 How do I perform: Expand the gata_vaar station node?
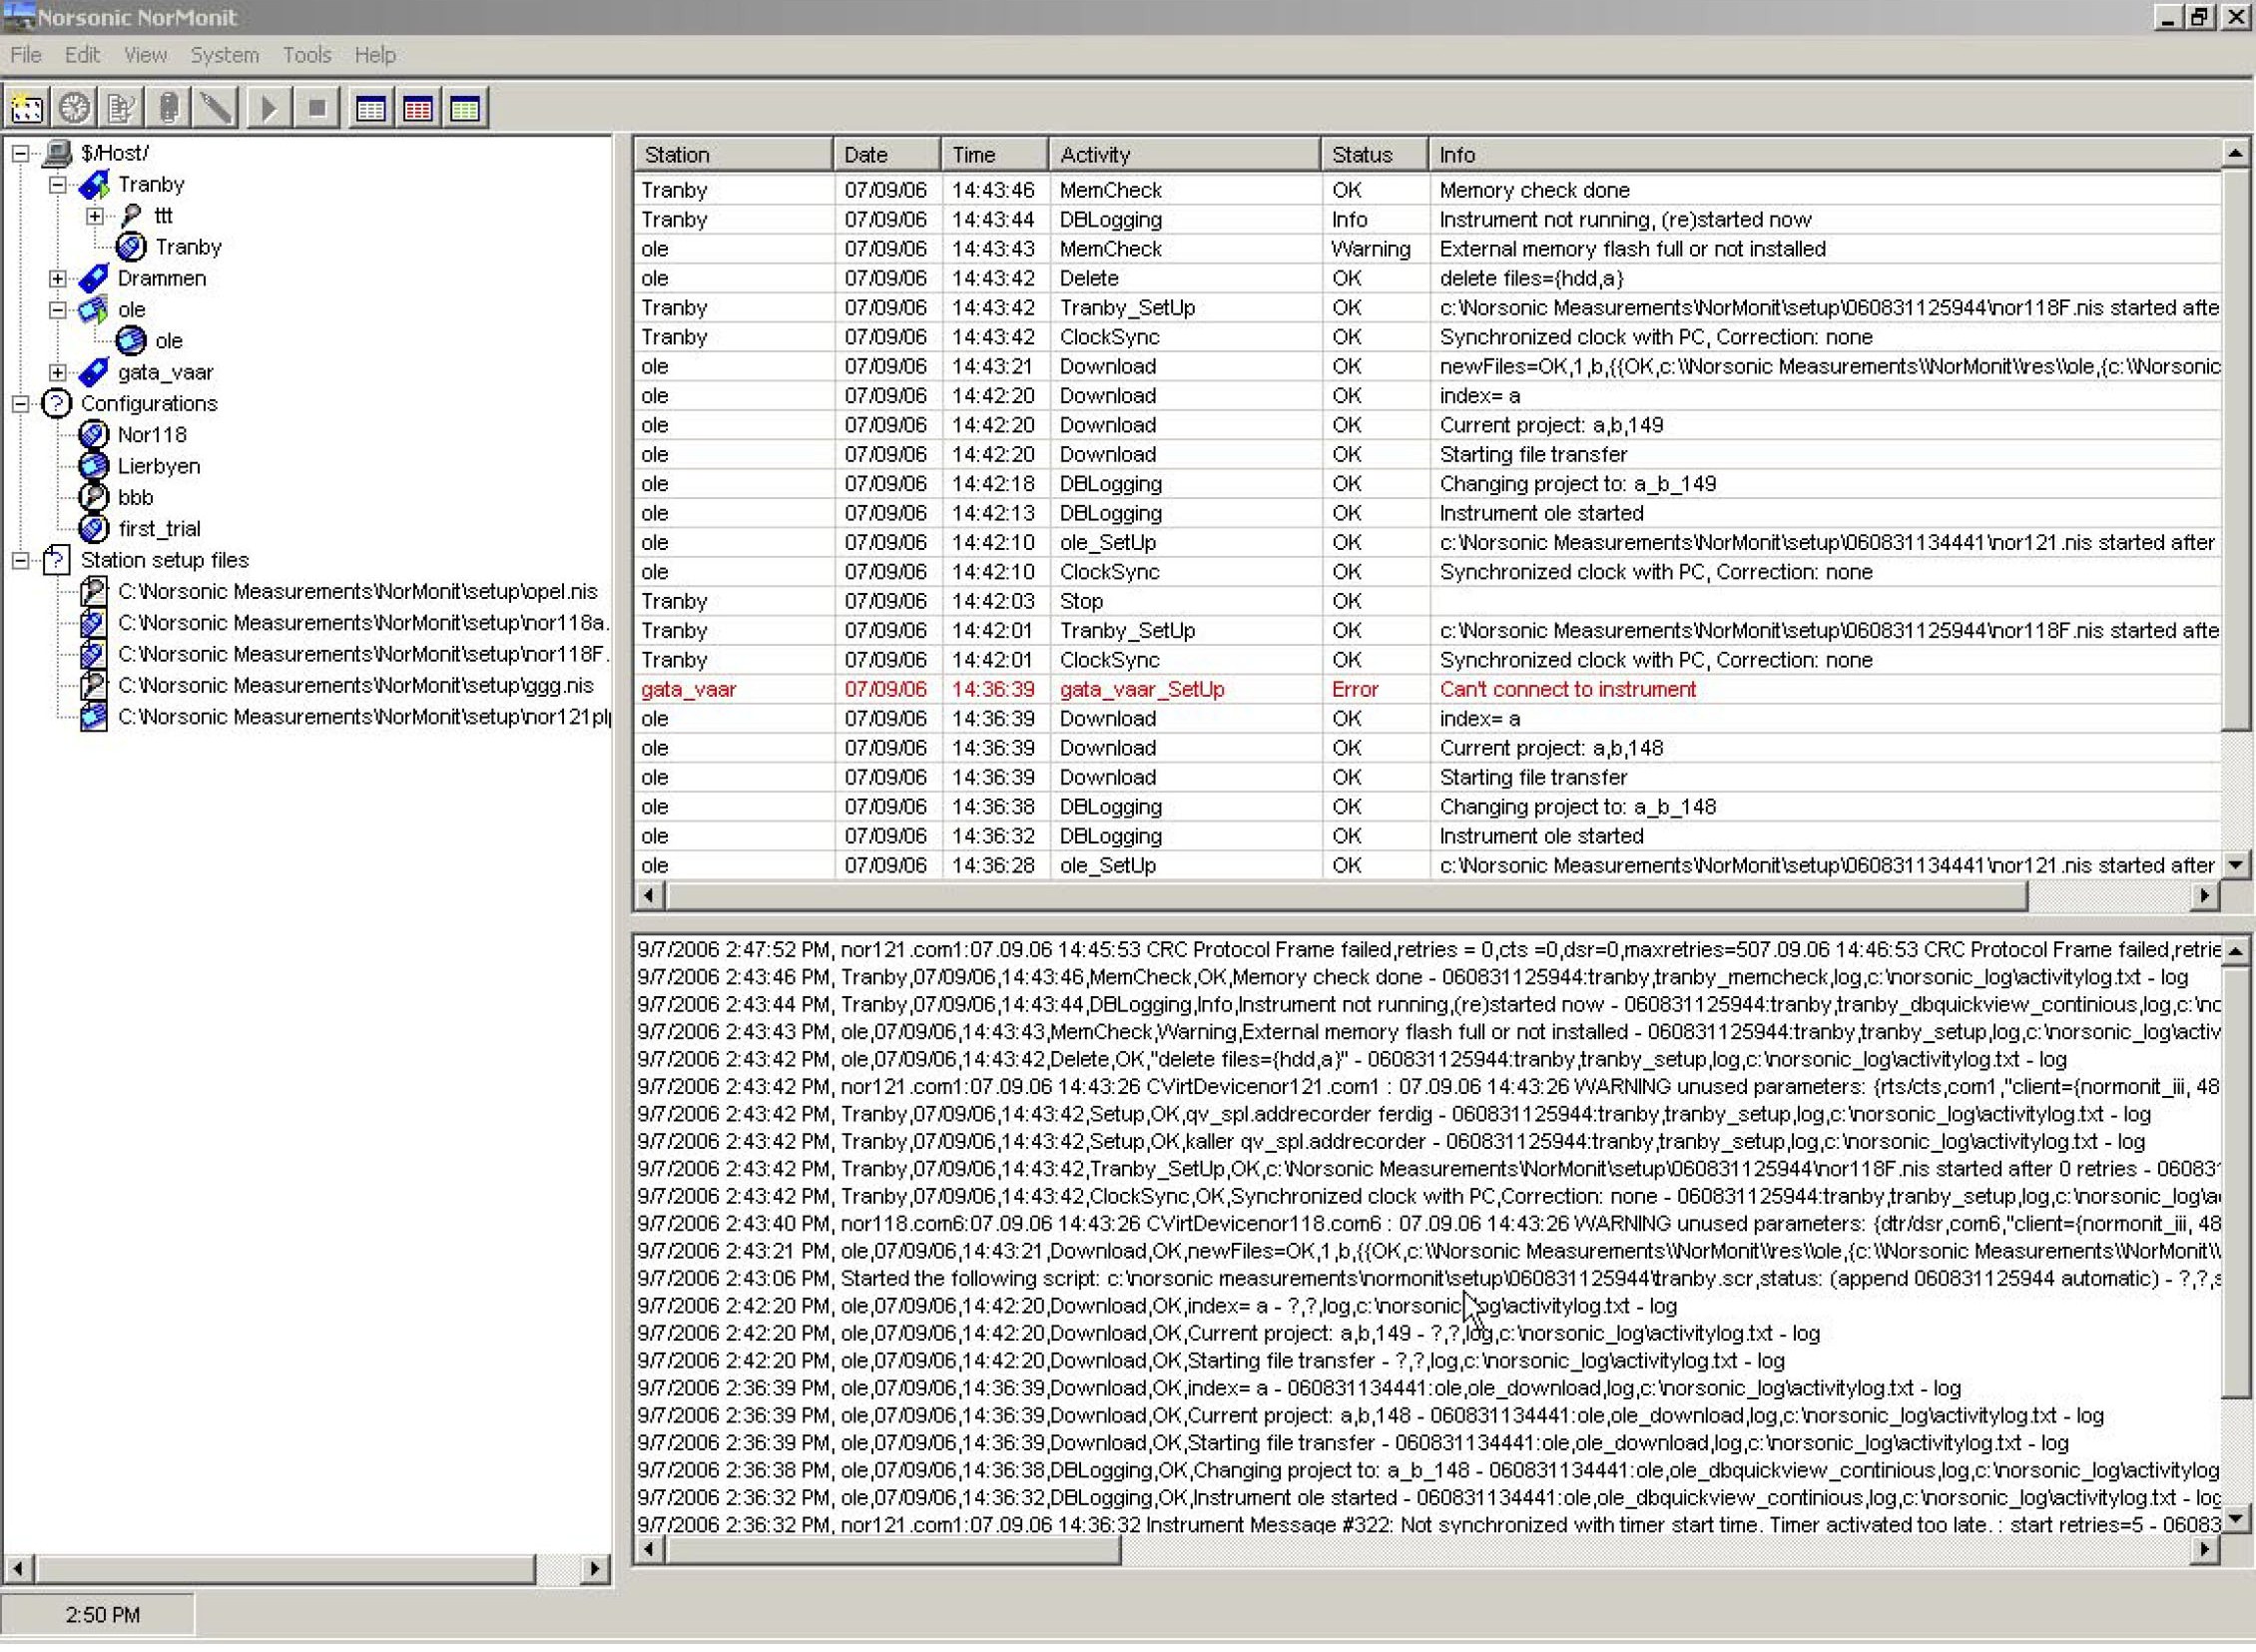pos(57,372)
